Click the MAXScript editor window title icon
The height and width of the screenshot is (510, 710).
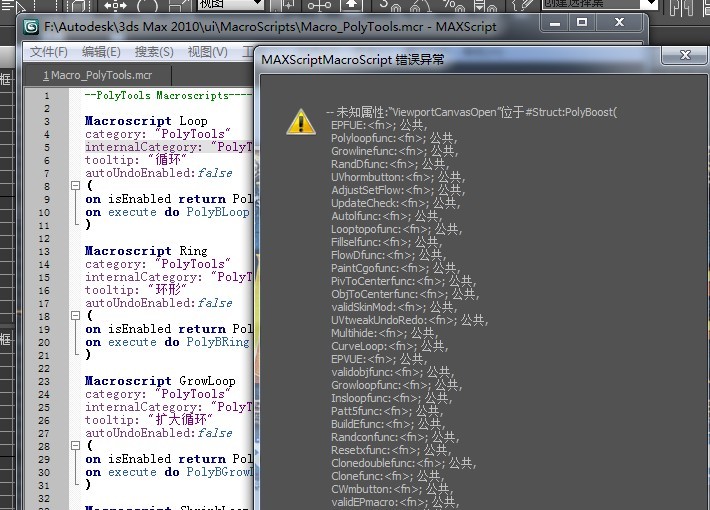31,27
